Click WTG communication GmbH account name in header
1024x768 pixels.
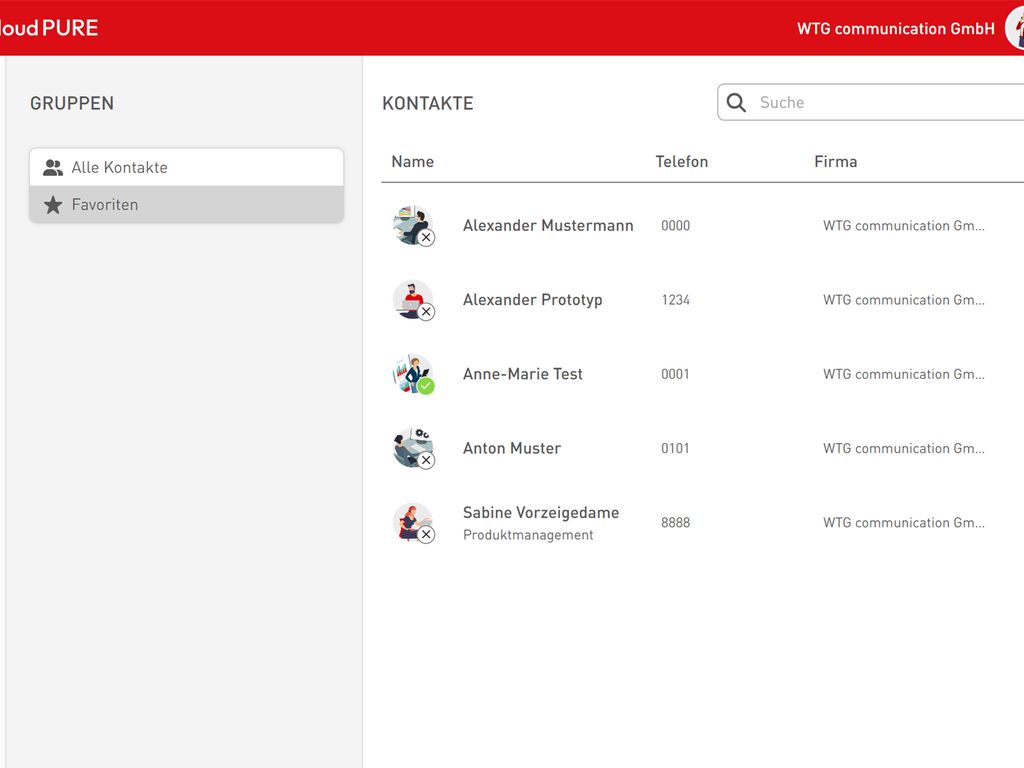[895, 29]
